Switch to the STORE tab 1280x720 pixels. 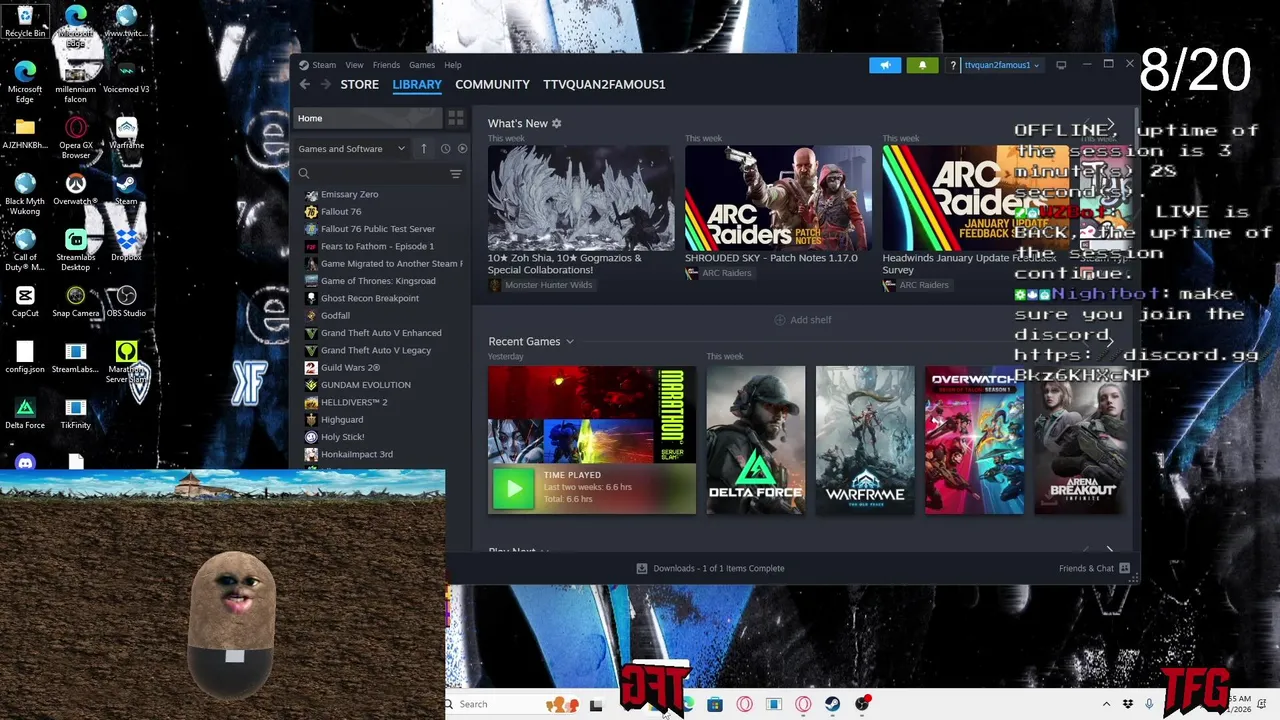pyautogui.click(x=359, y=85)
